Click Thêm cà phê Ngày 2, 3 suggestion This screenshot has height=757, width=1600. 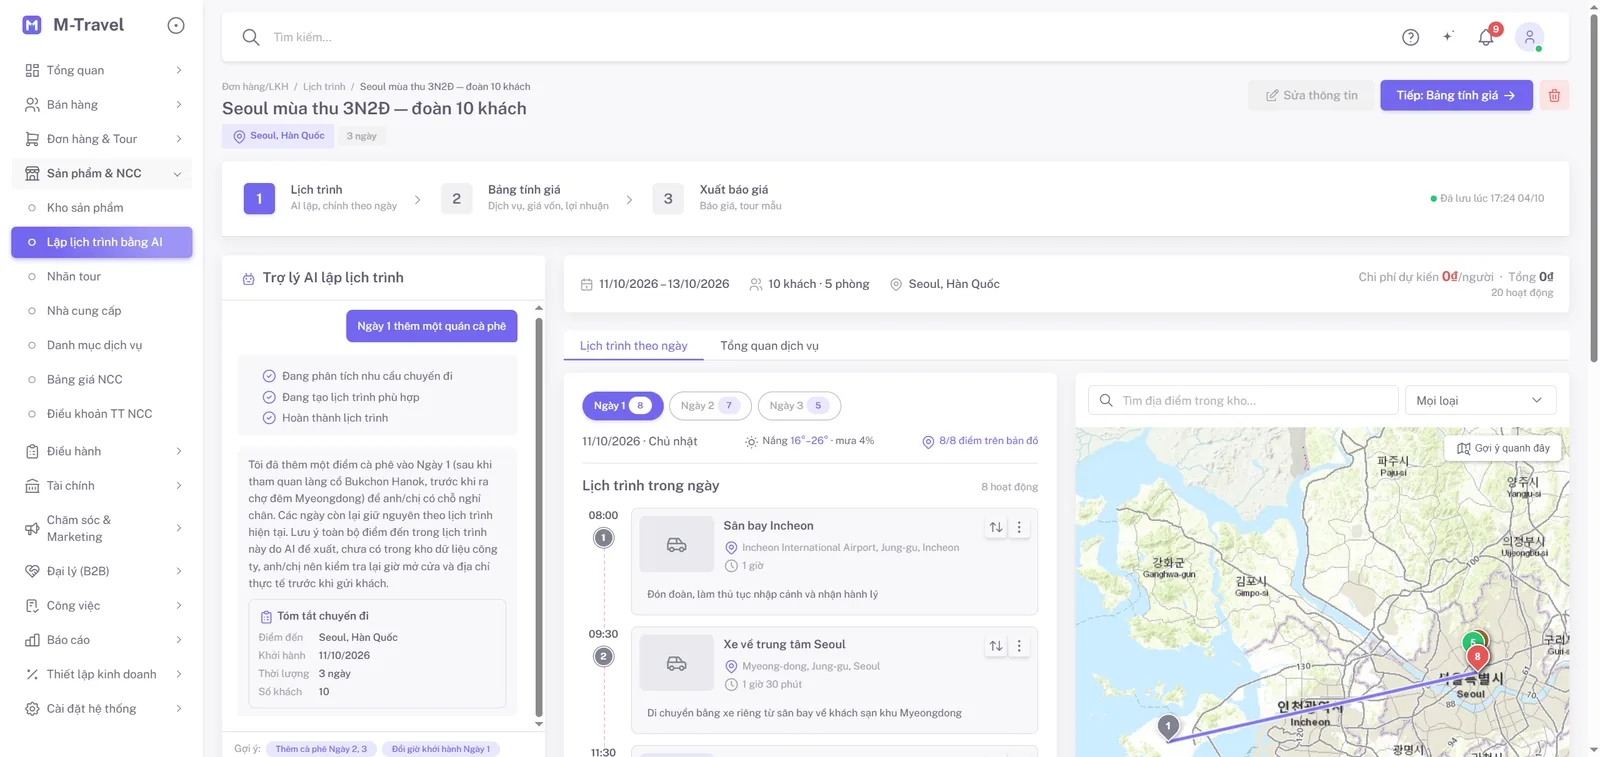tap(321, 749)
